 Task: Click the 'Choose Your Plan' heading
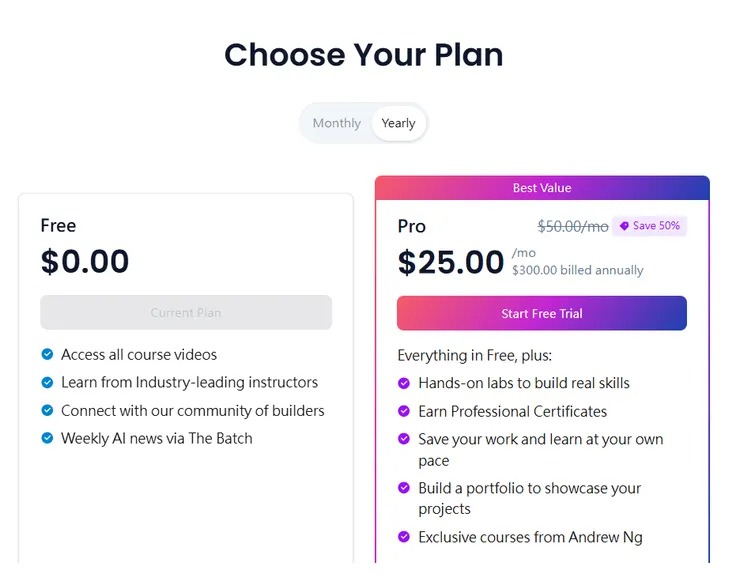363,54
